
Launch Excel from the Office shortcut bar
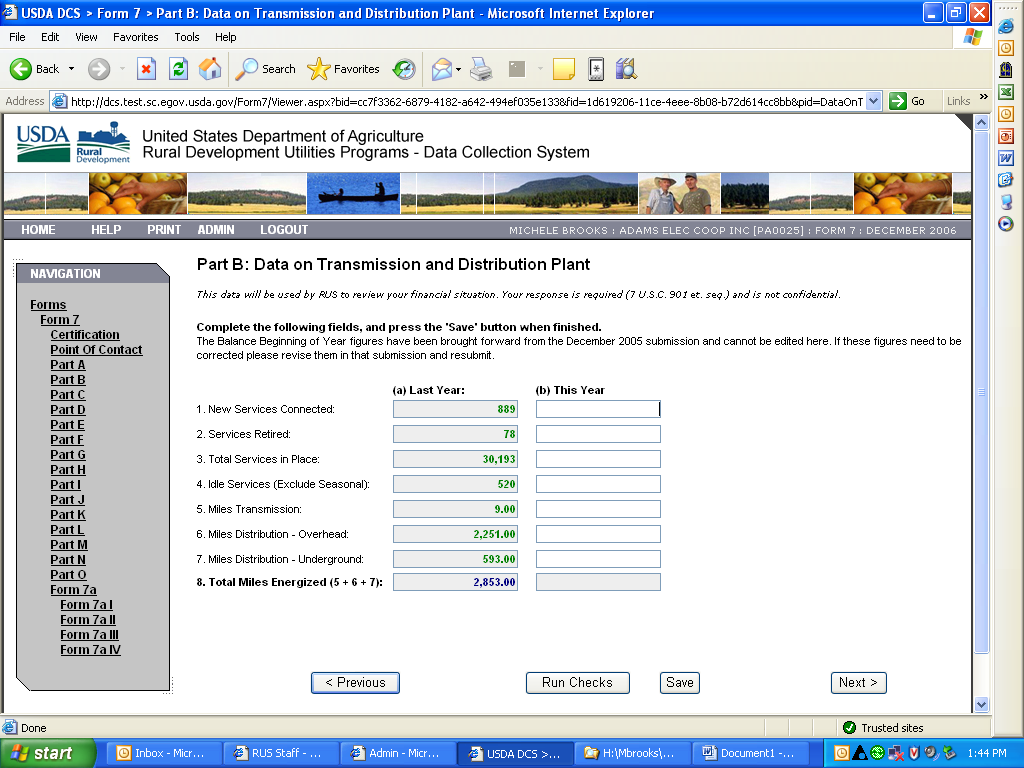(x=1006, y=91)
